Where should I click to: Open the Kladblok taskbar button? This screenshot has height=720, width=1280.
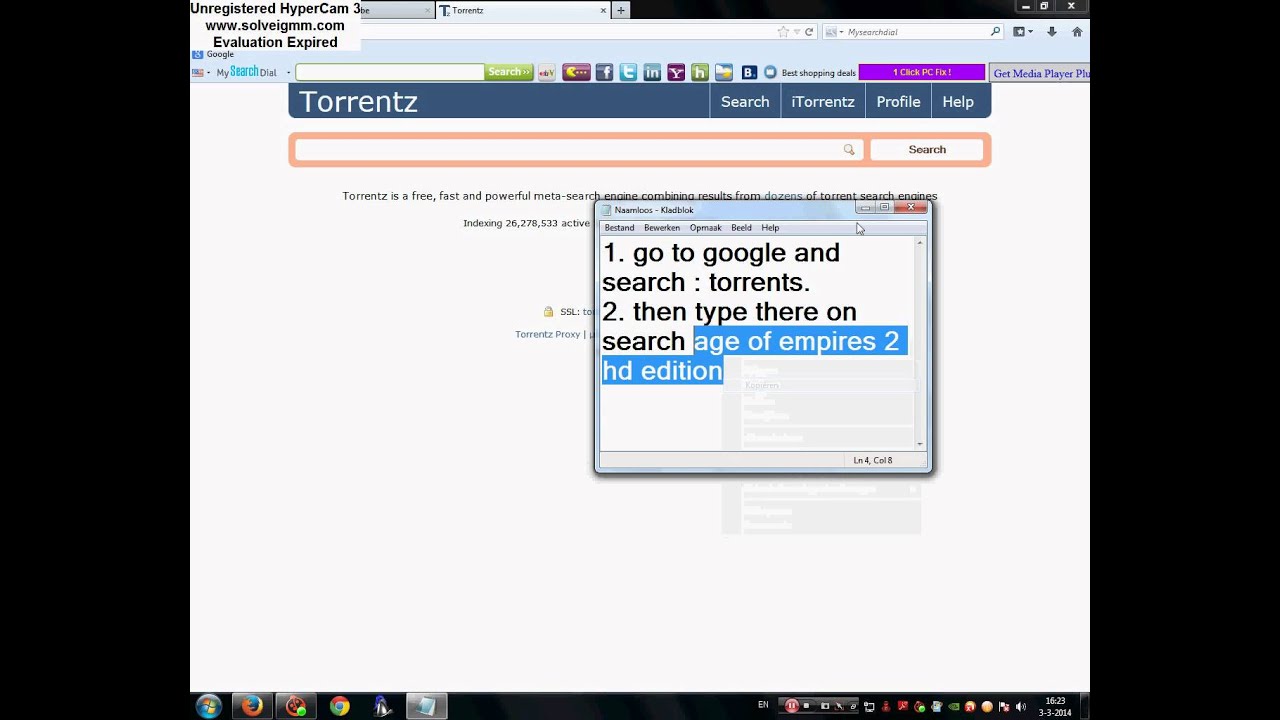pyautogui.click(x=425, y=706)
